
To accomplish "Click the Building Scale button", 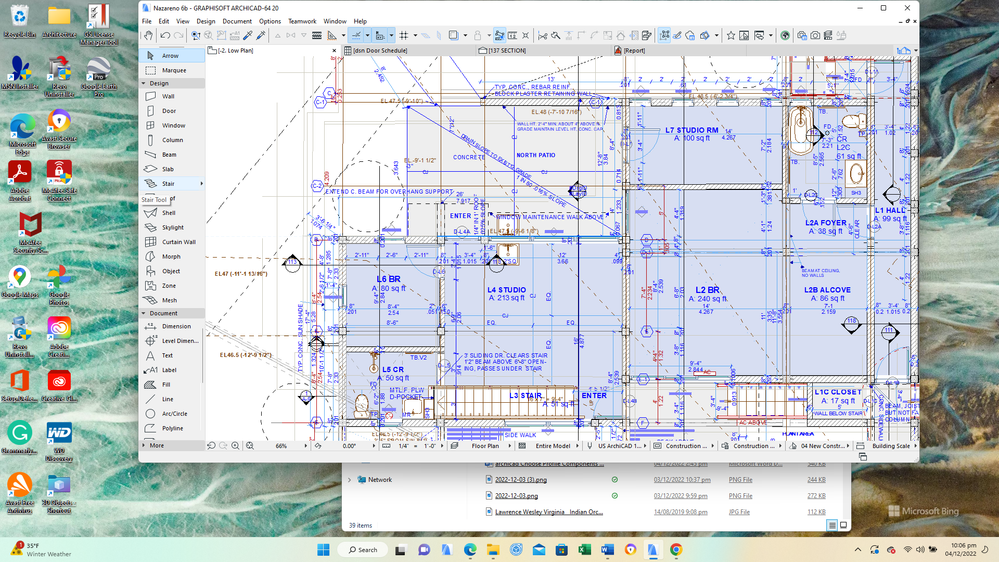I will click(x=890, y=446).
